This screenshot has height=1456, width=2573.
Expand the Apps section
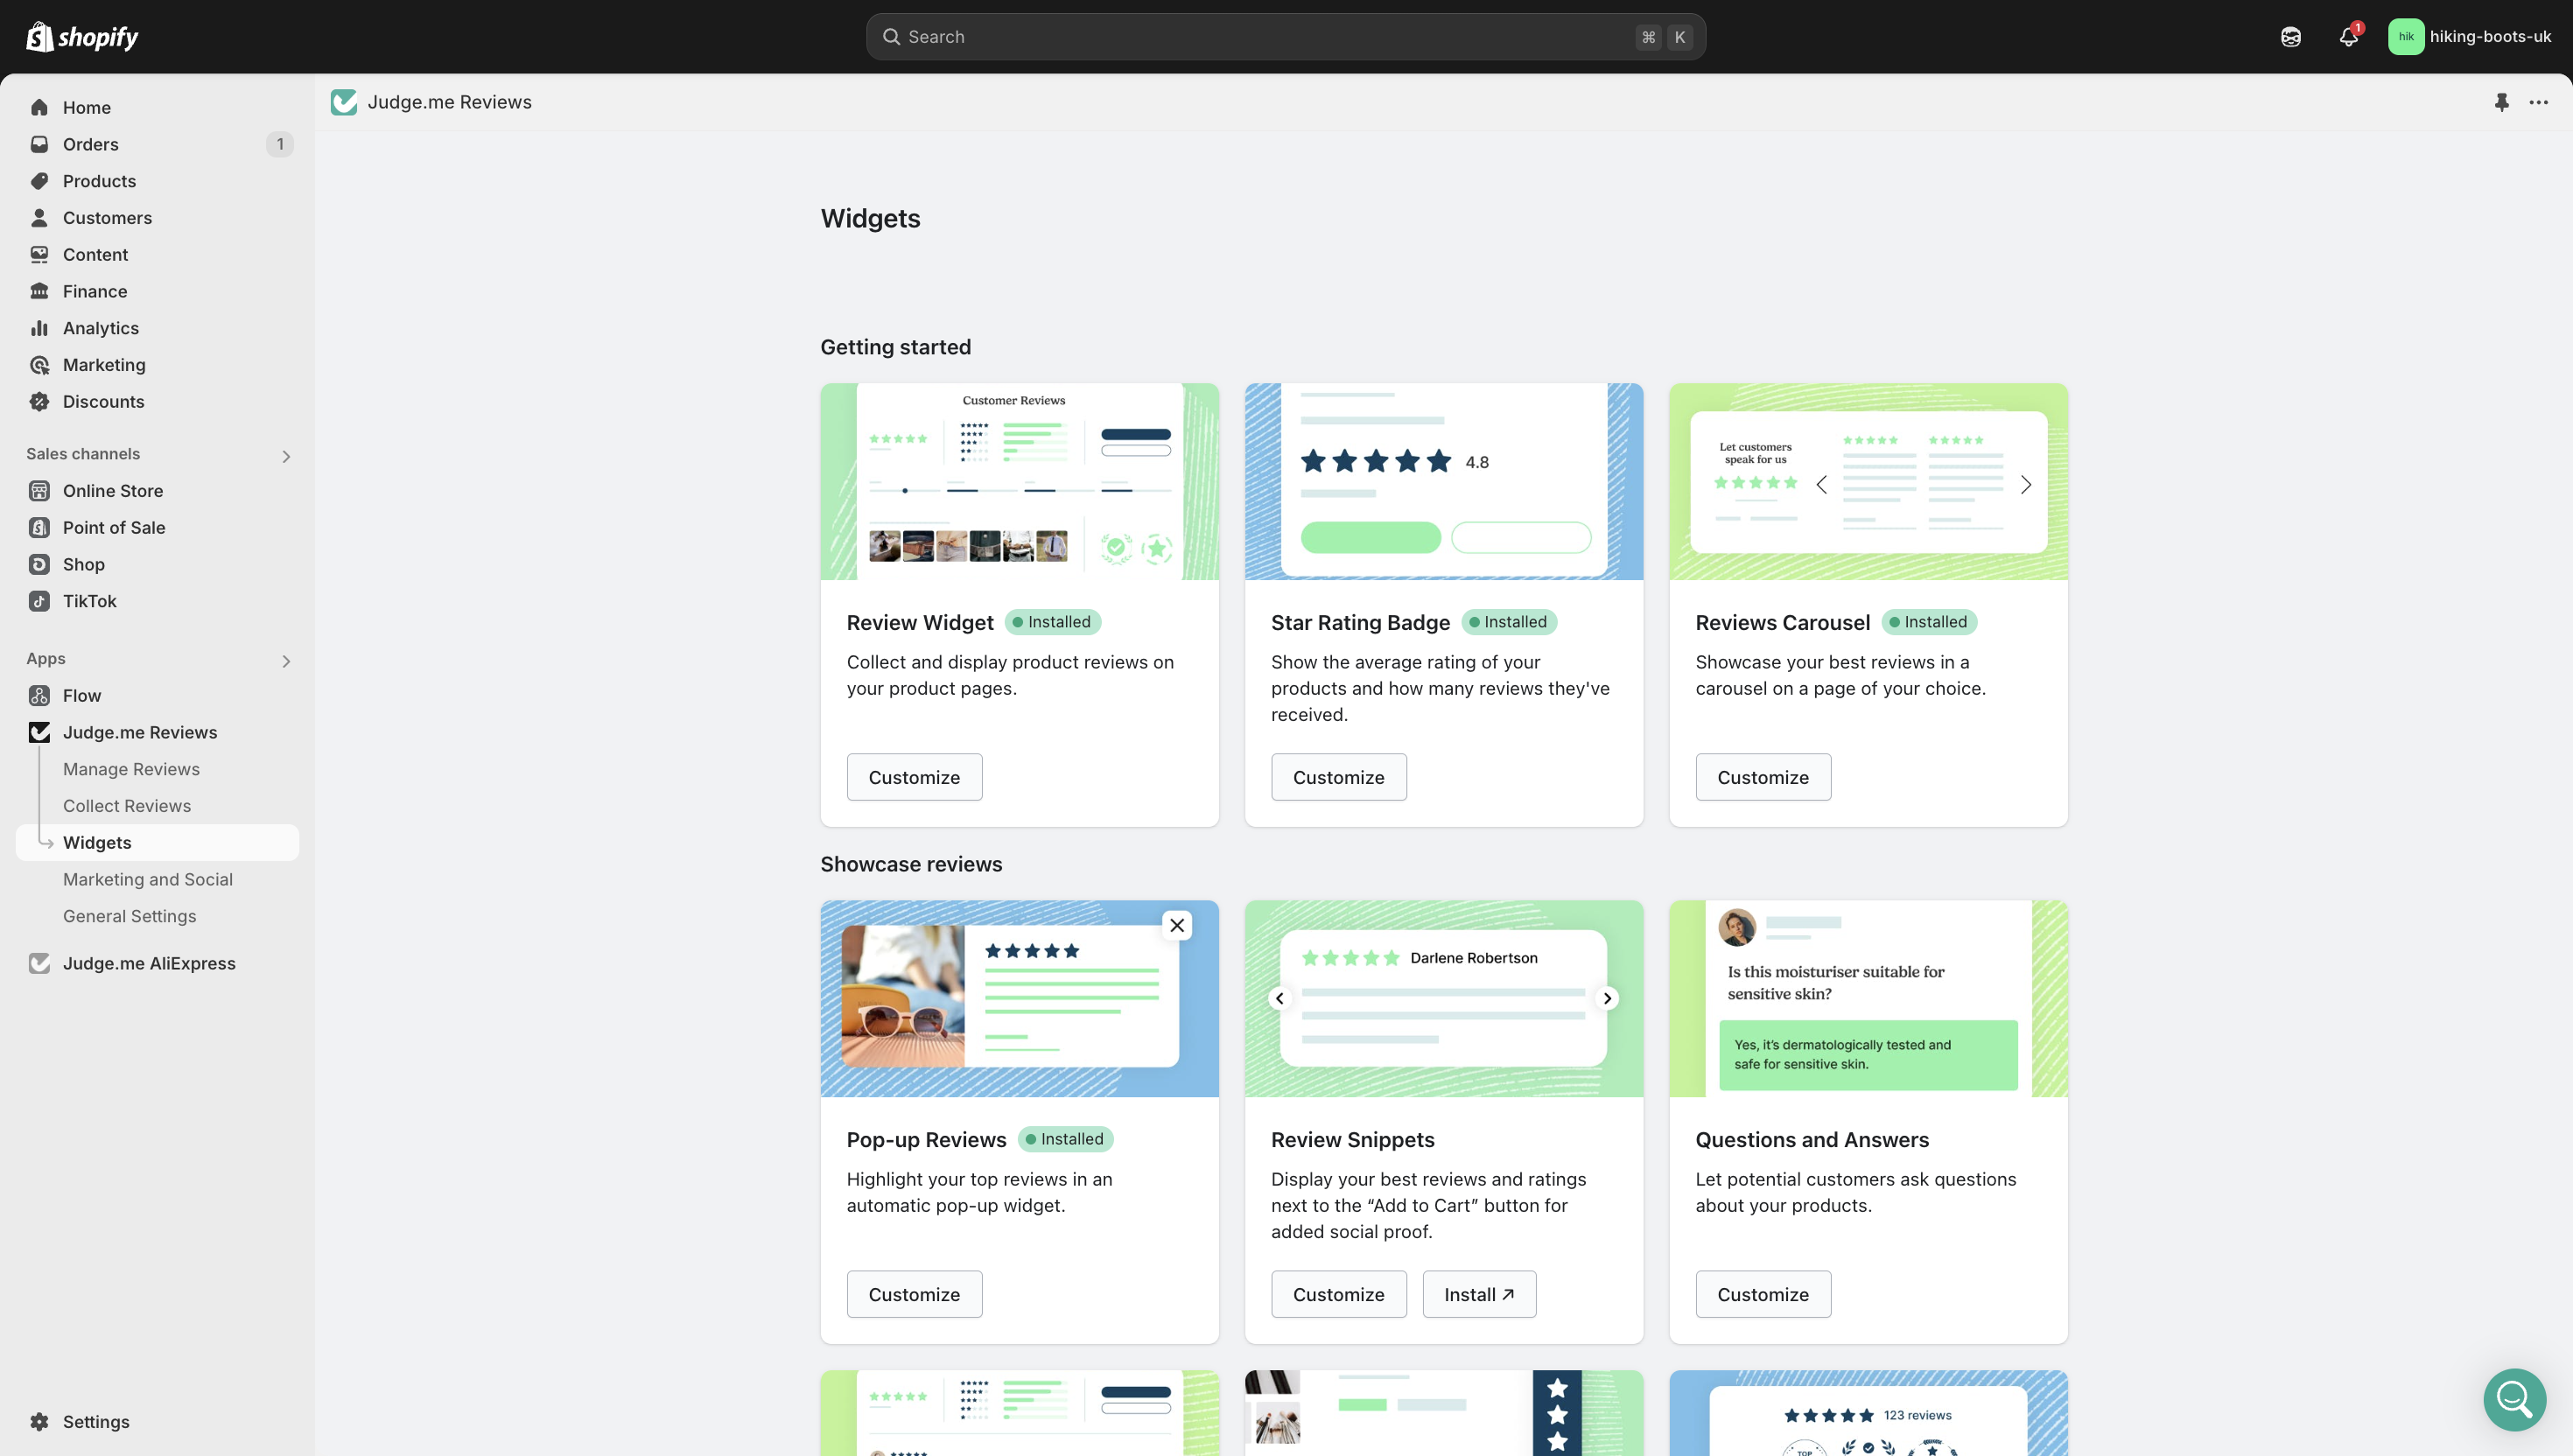286,661
